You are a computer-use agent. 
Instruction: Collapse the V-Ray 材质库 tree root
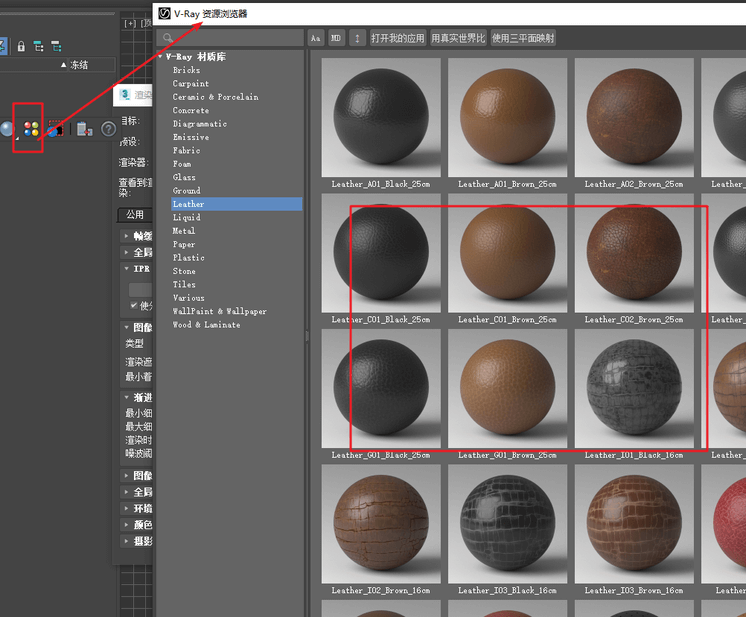(160, 57)
